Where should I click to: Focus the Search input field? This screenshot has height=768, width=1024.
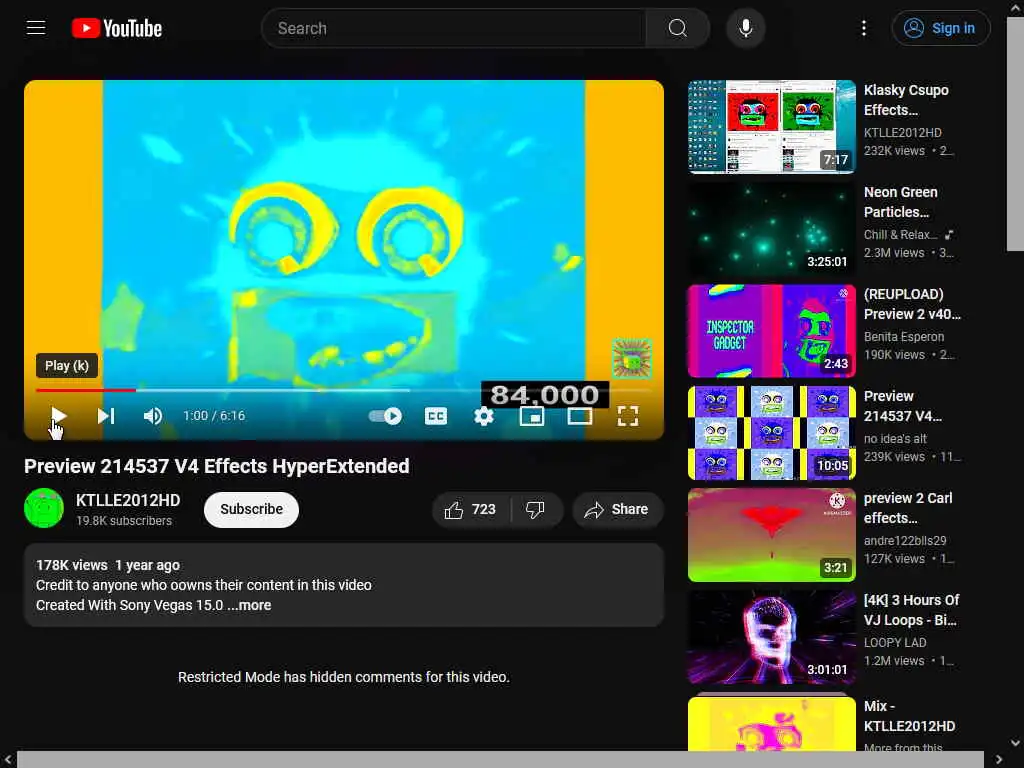tap(454, 28)
